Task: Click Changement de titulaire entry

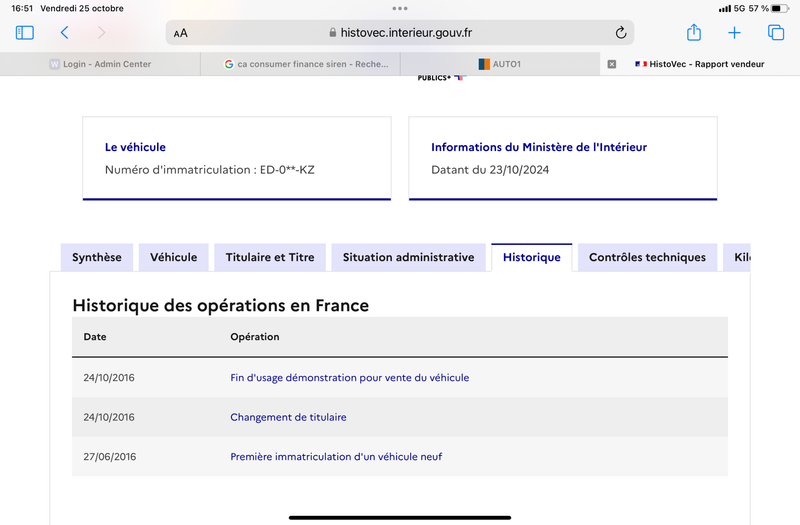Action: pyautogui.click(x=288, y=417)
